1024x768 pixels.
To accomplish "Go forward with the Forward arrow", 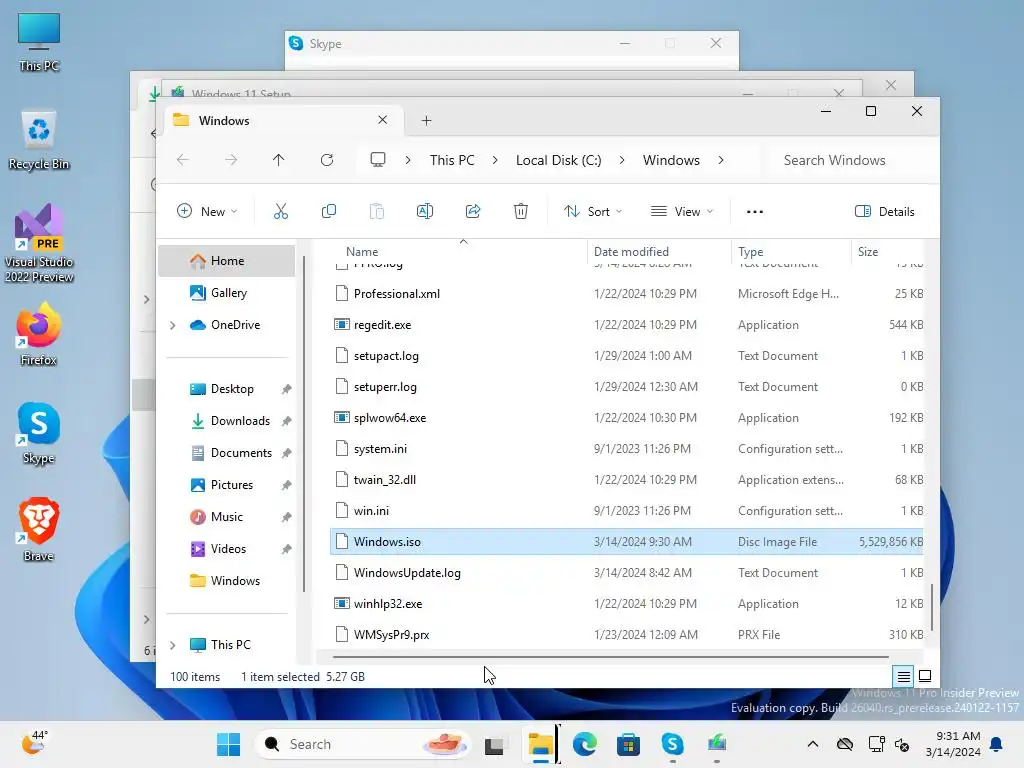I will (231, 160).
